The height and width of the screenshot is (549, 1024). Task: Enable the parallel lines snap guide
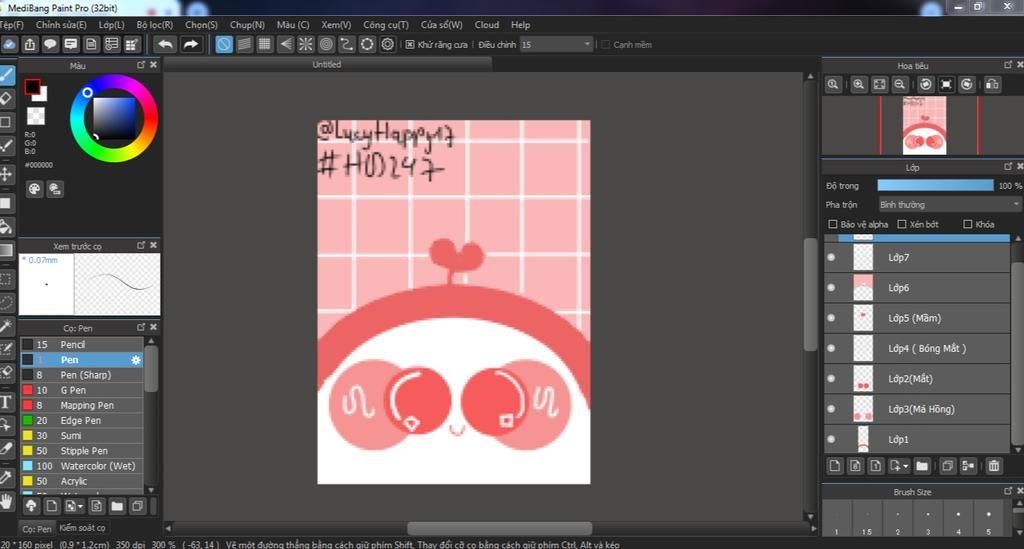pos(244,44)
